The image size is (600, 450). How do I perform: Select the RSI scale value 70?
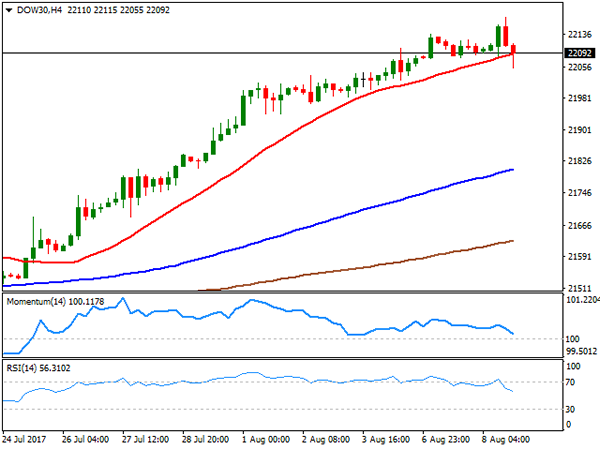pos(570,382)
